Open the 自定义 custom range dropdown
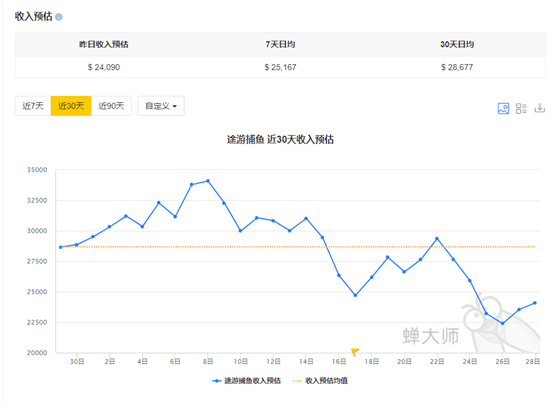Viewport: 558px width, 404px height. tap(161, 106)
